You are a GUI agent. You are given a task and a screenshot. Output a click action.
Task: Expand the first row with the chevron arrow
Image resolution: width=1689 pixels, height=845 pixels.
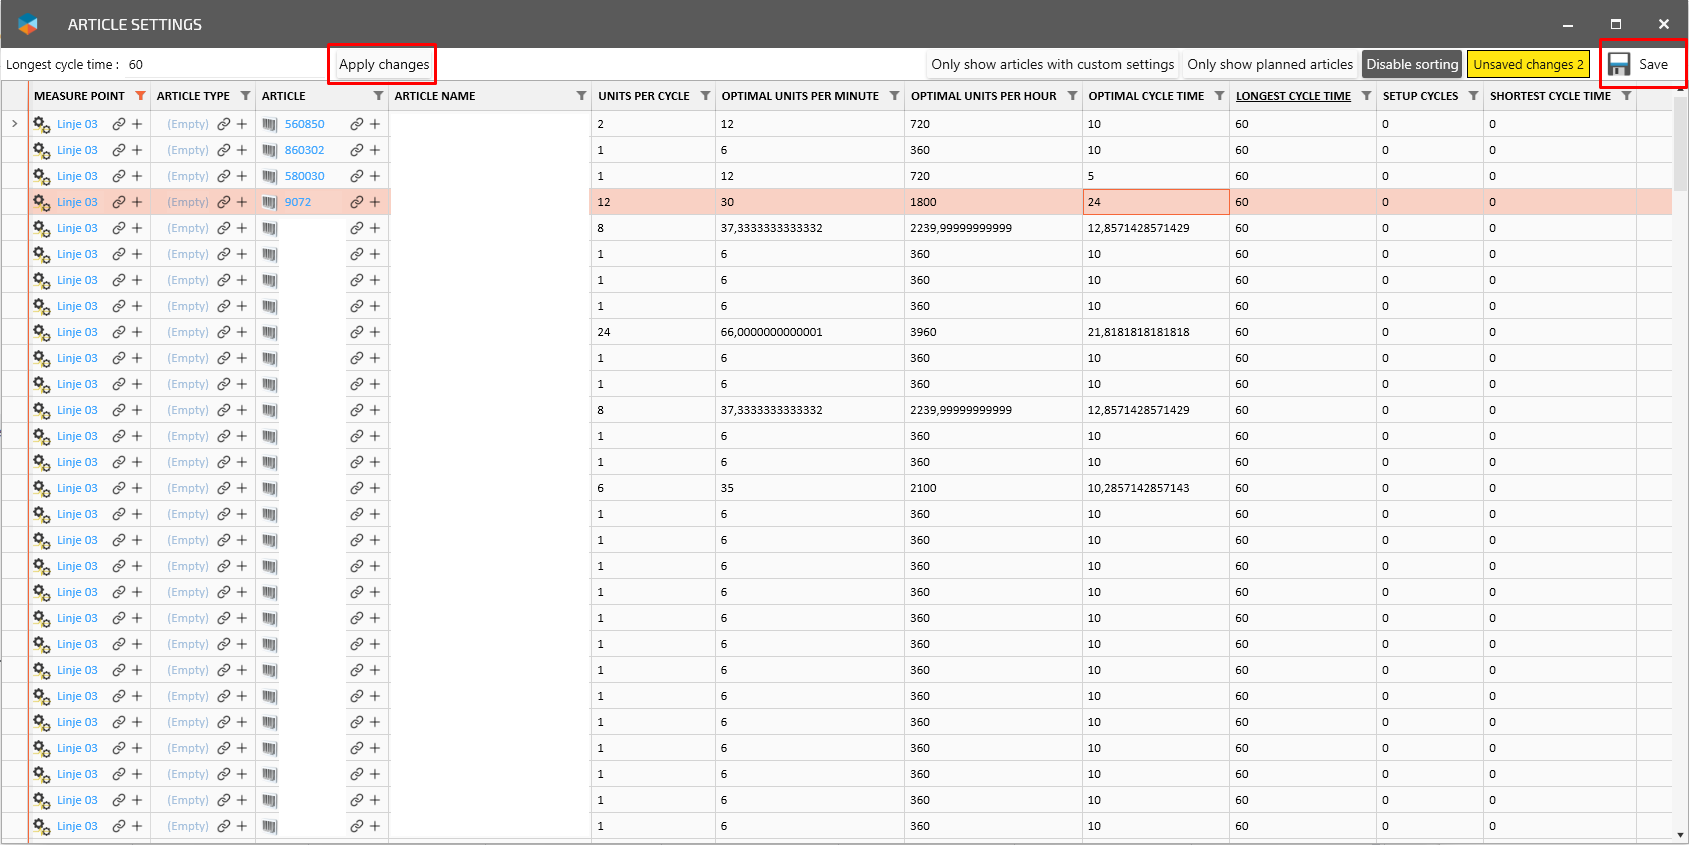(x=15, y=124)
